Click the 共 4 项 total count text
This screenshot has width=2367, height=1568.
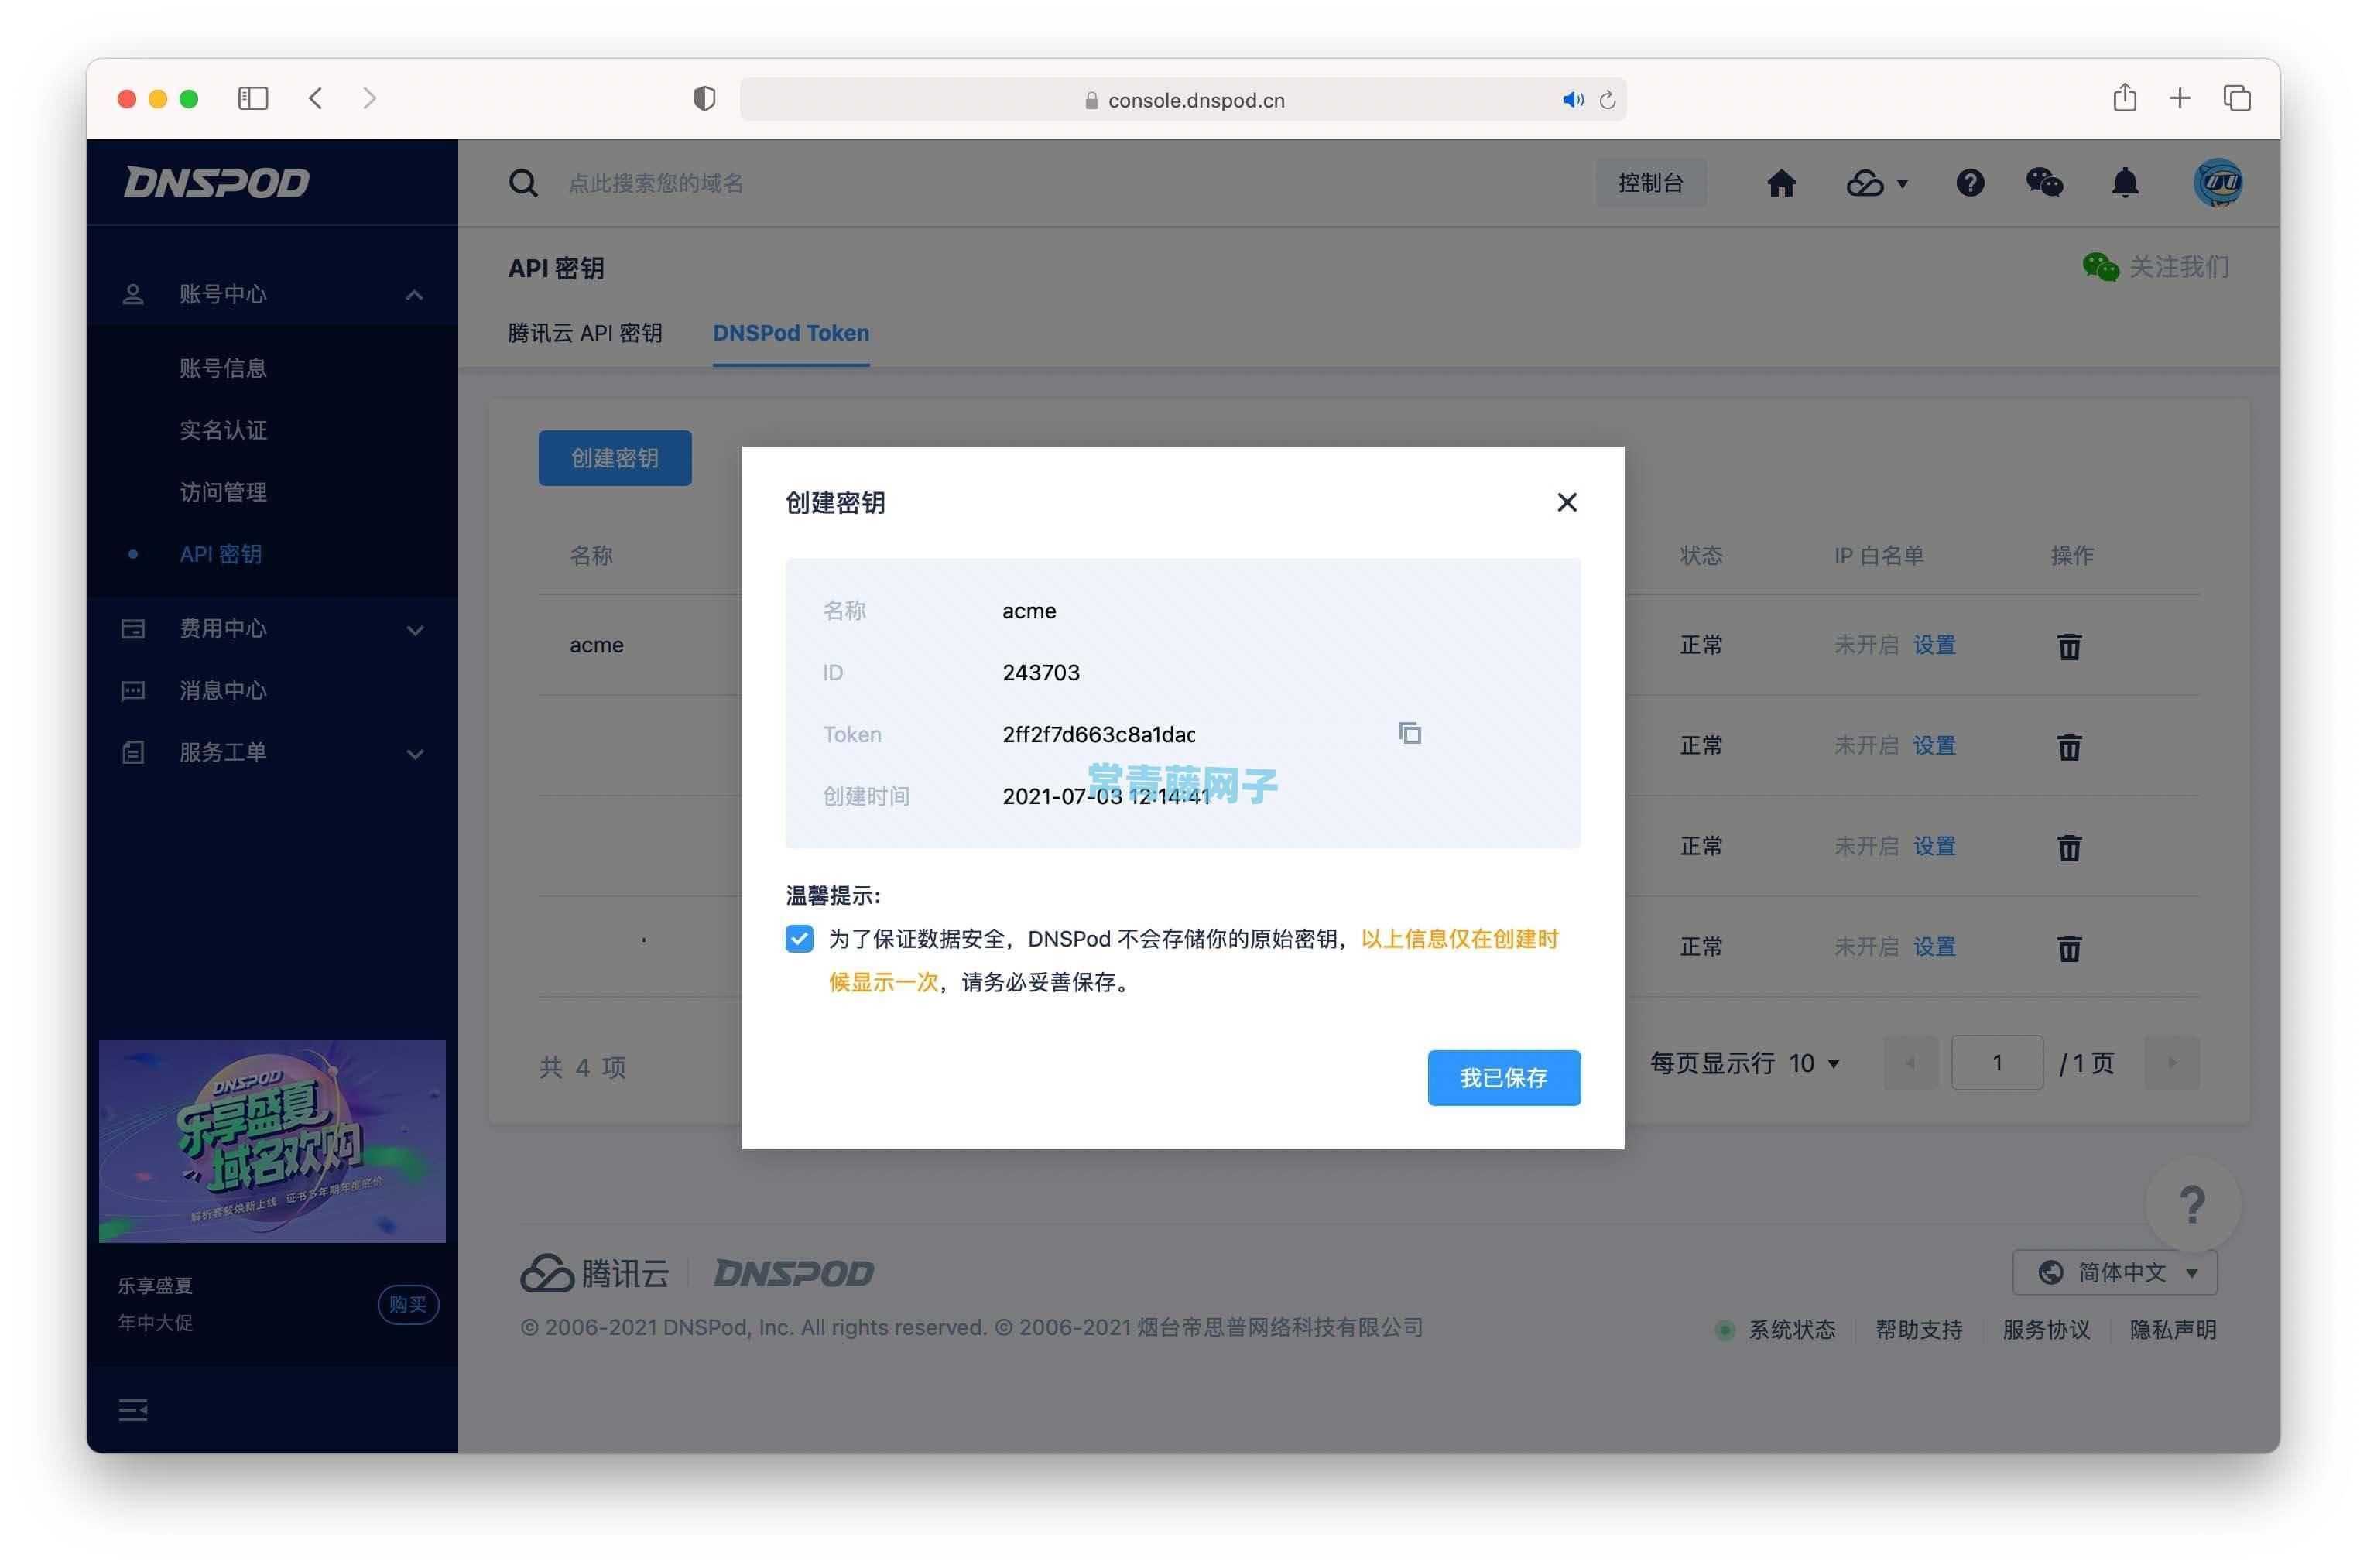click(x=582, y=1067)
